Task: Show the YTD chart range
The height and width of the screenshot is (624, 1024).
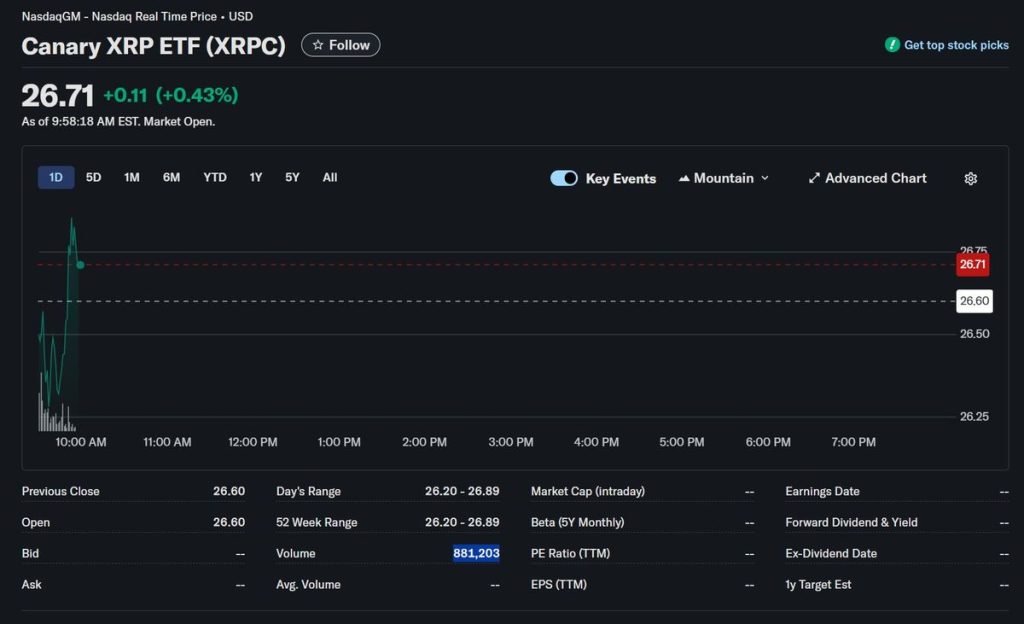Action: tap(215, 178)
